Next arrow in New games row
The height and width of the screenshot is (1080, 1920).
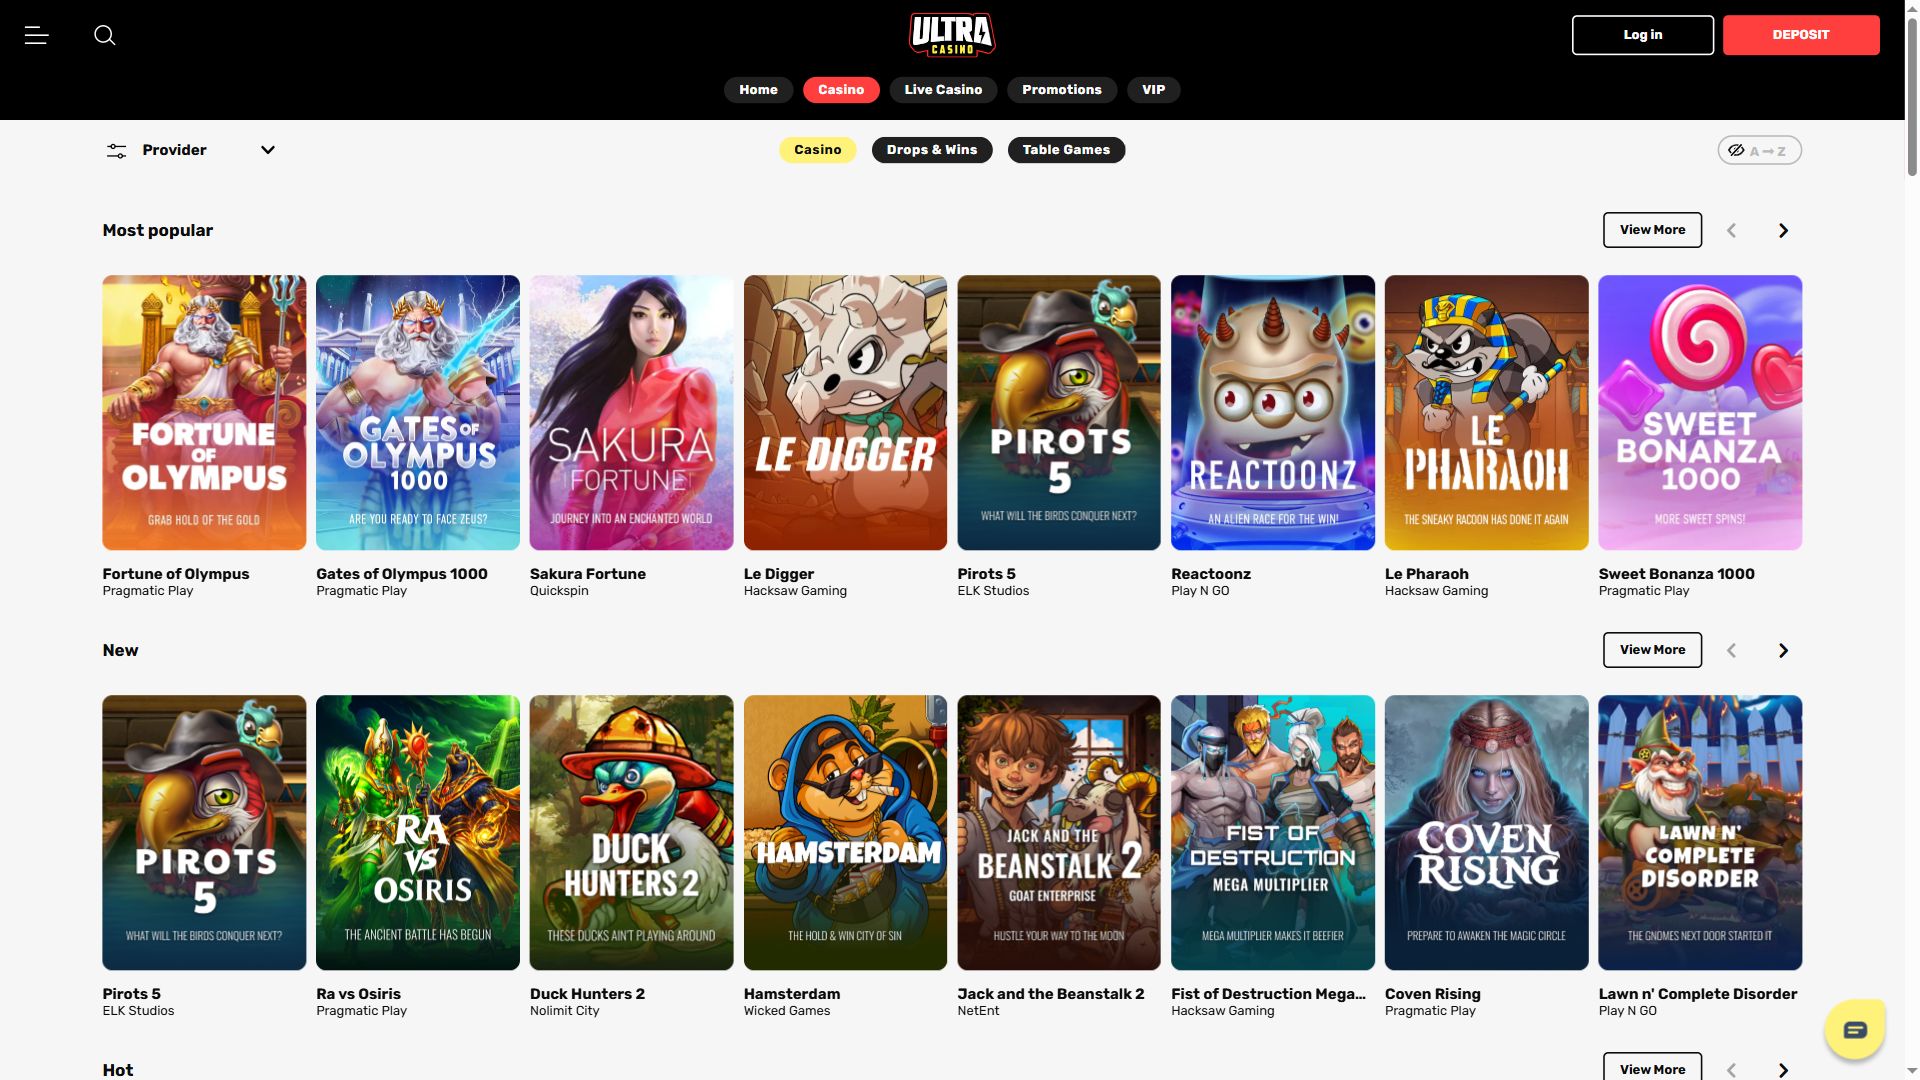(x=1783, y=650)
